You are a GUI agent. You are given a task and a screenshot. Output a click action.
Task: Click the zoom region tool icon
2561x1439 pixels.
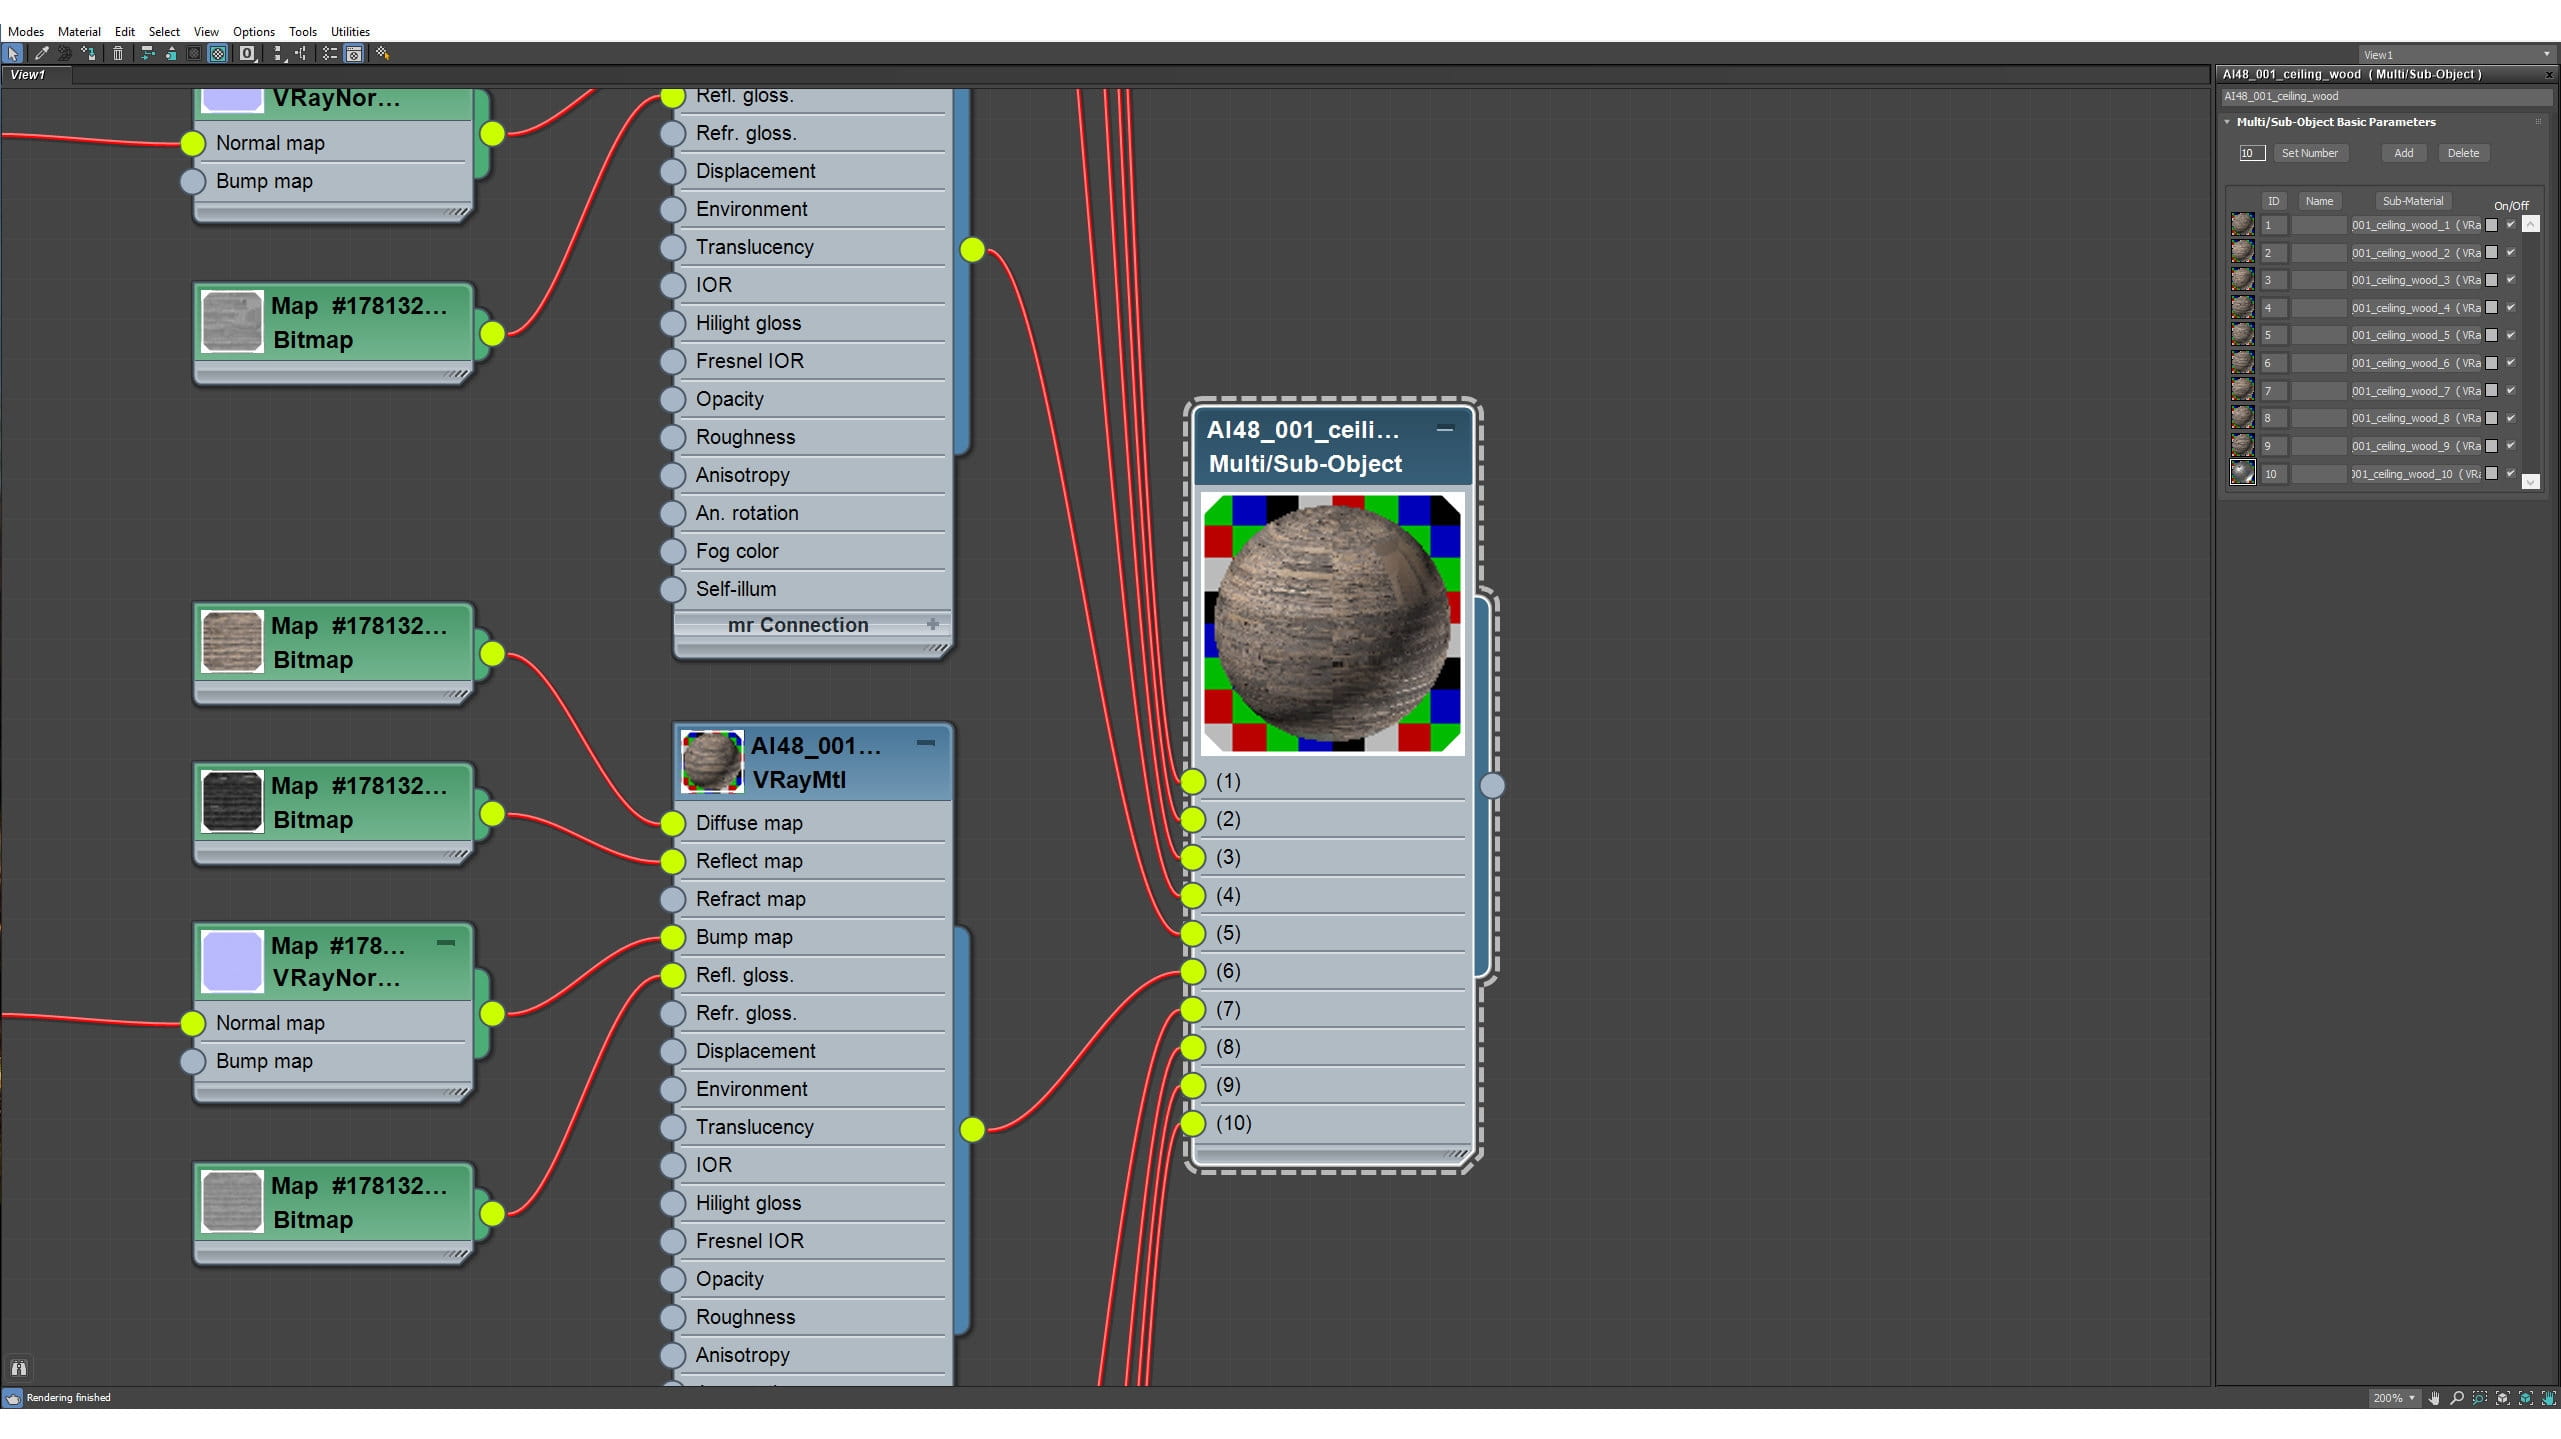2480,1398
